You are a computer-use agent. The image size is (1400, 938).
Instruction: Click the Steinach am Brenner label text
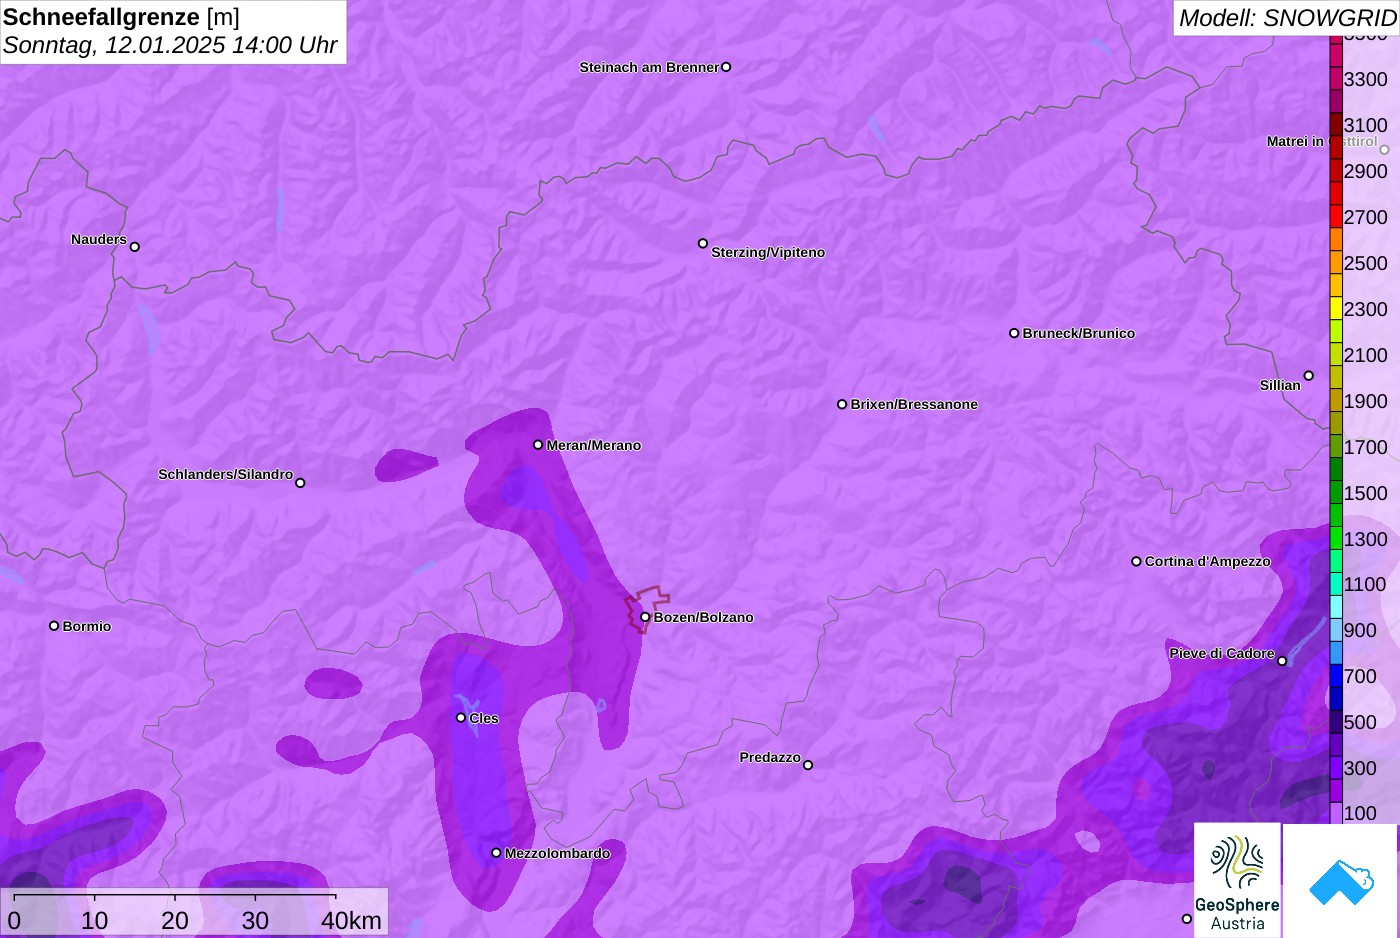point(649,67)
